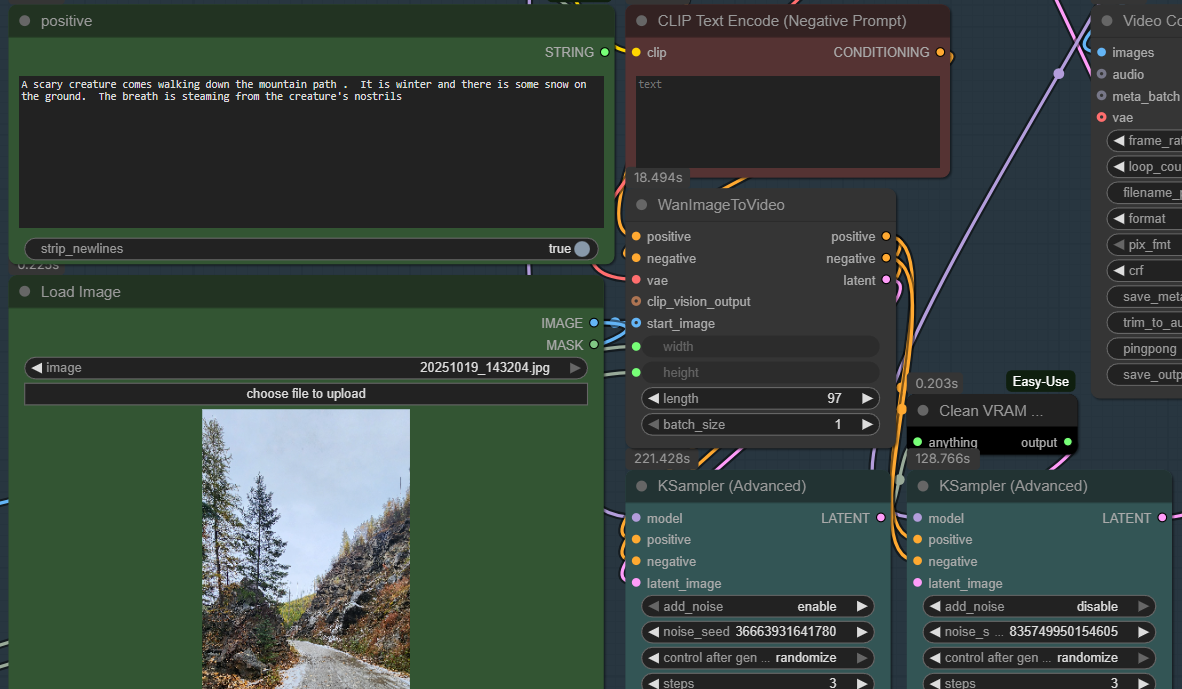
Task: Increase the length value with right arrow
Action: [x=866, y=398]
